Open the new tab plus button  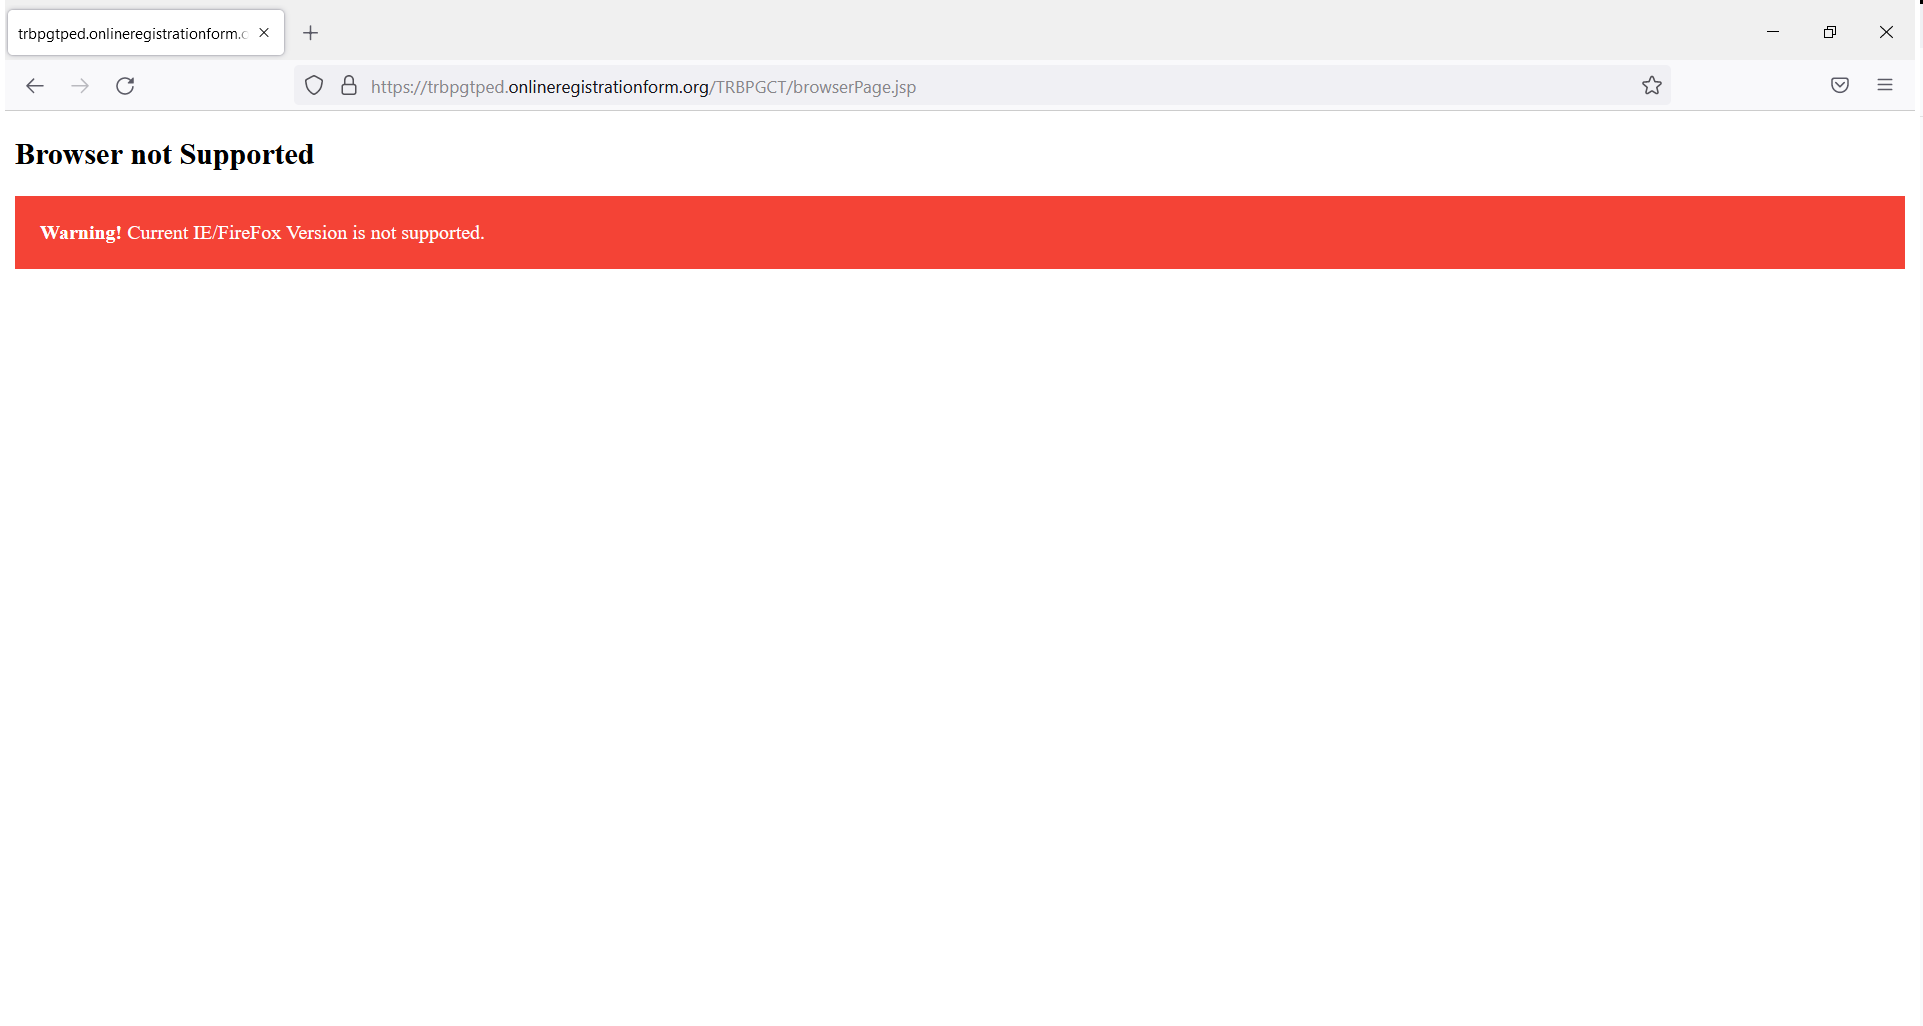point(310,33)
